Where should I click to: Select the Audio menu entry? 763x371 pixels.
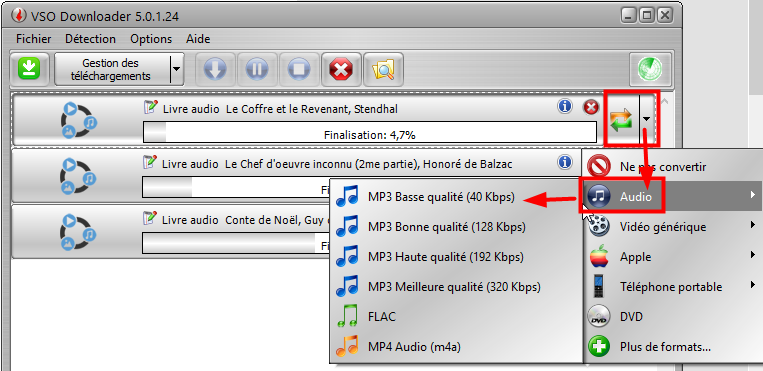pos(672,197)
